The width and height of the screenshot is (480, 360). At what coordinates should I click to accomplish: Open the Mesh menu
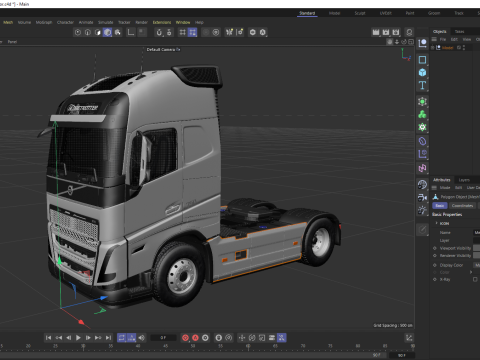pyautogui.click(x=8, y=22)
